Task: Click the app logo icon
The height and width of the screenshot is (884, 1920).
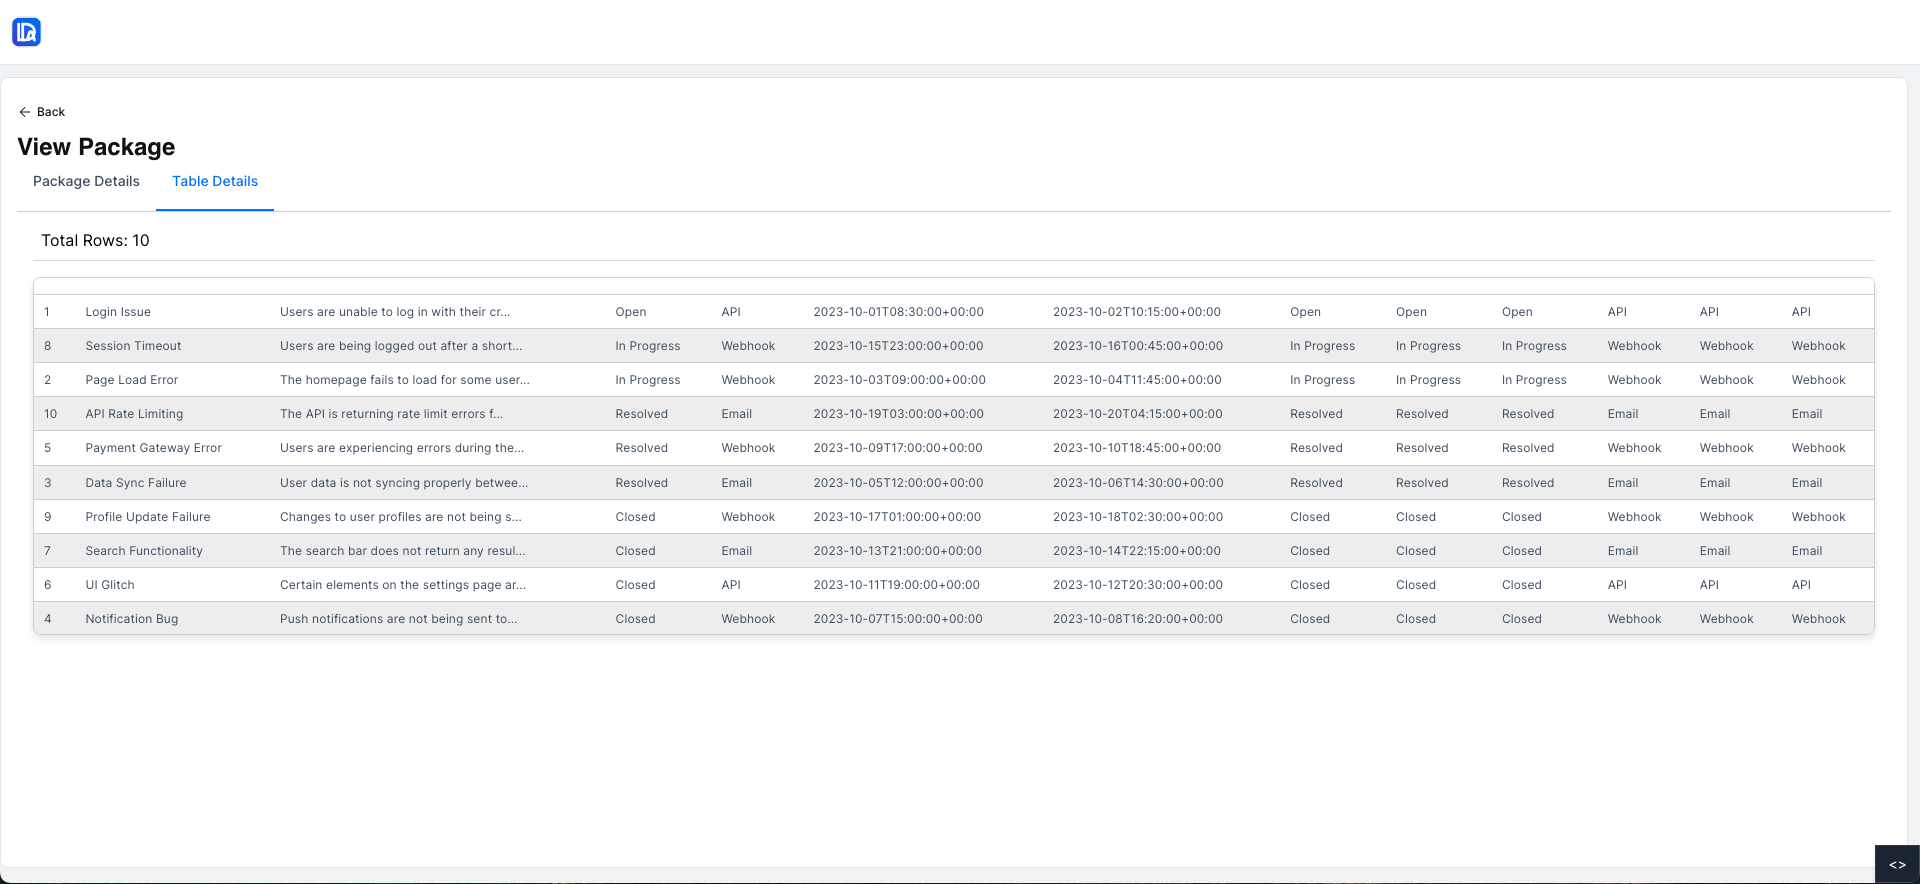Action: (x=26, y=32)
